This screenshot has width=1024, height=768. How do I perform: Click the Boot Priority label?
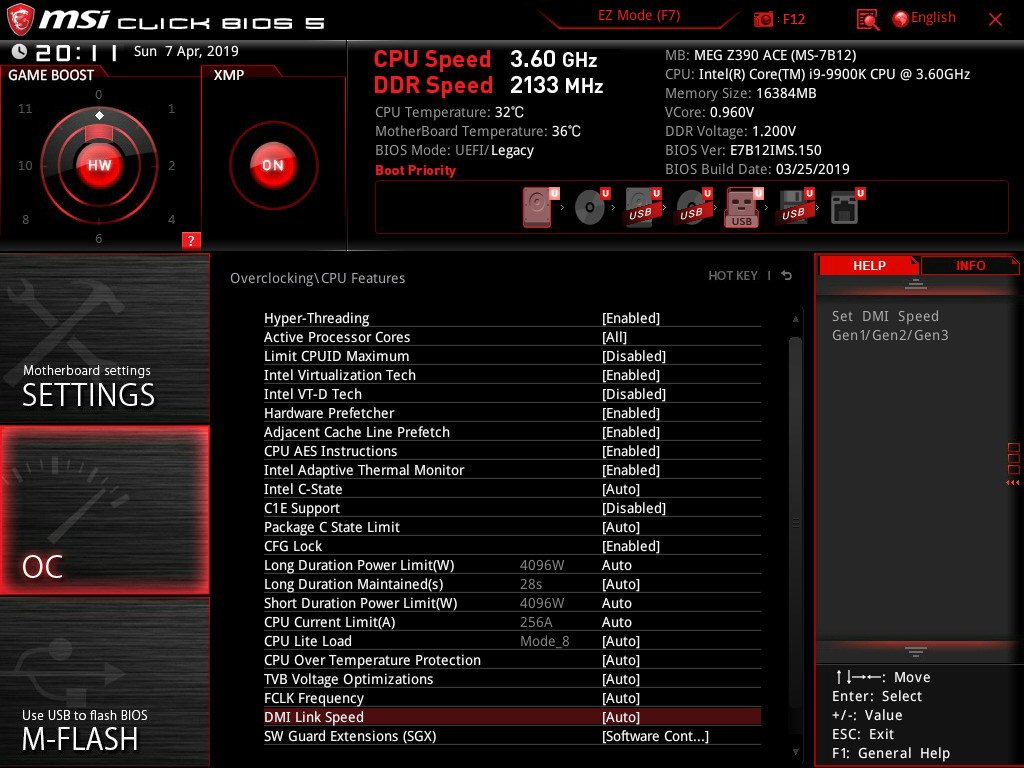[415, 170]
